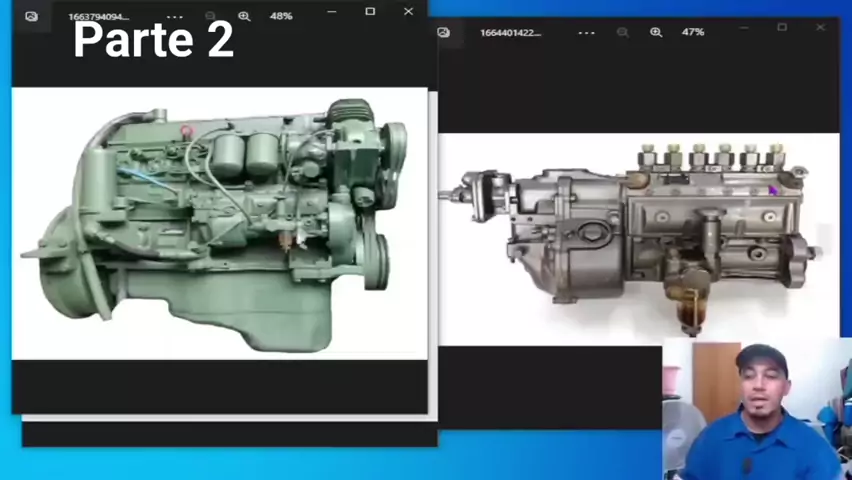The height and width of the screenshot is (480, 852).
Task: Click the 1664401422 file name in the title bar
Action: tap(510, 32)
